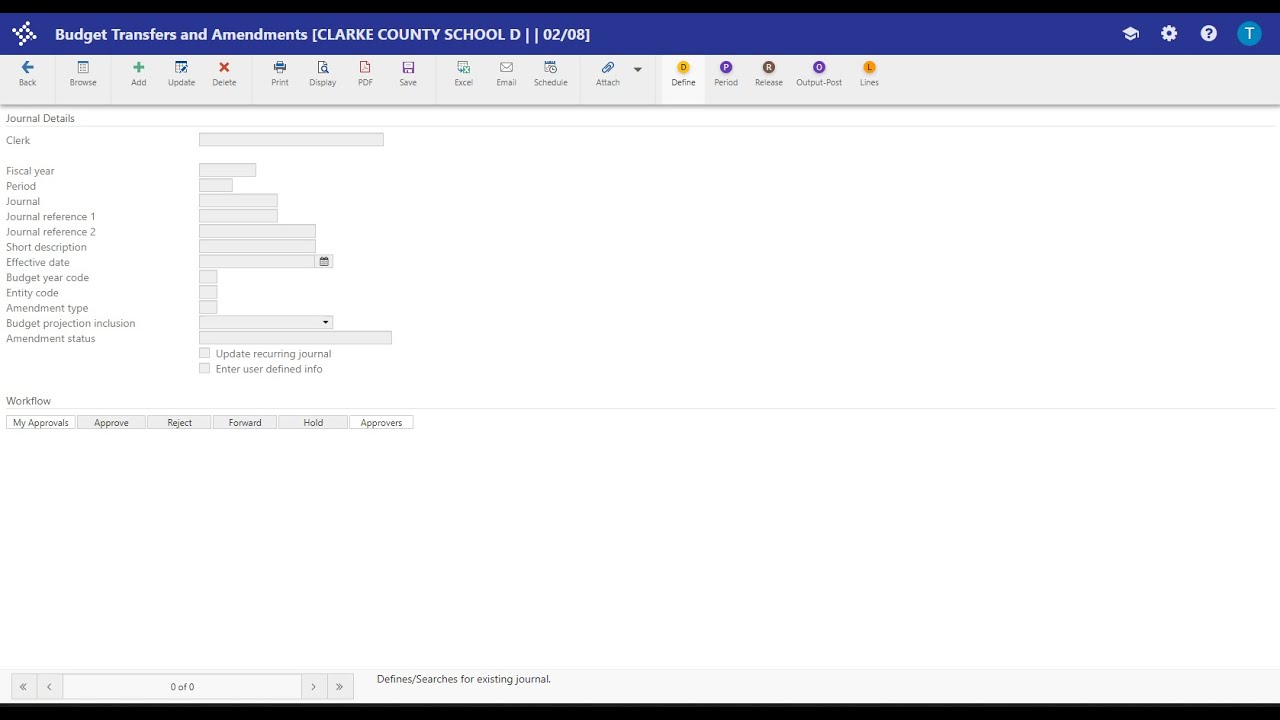This screenshot has height=720, width=1280.
Task: Open the Effective date calendar icon
Action: tap(324, 262)
